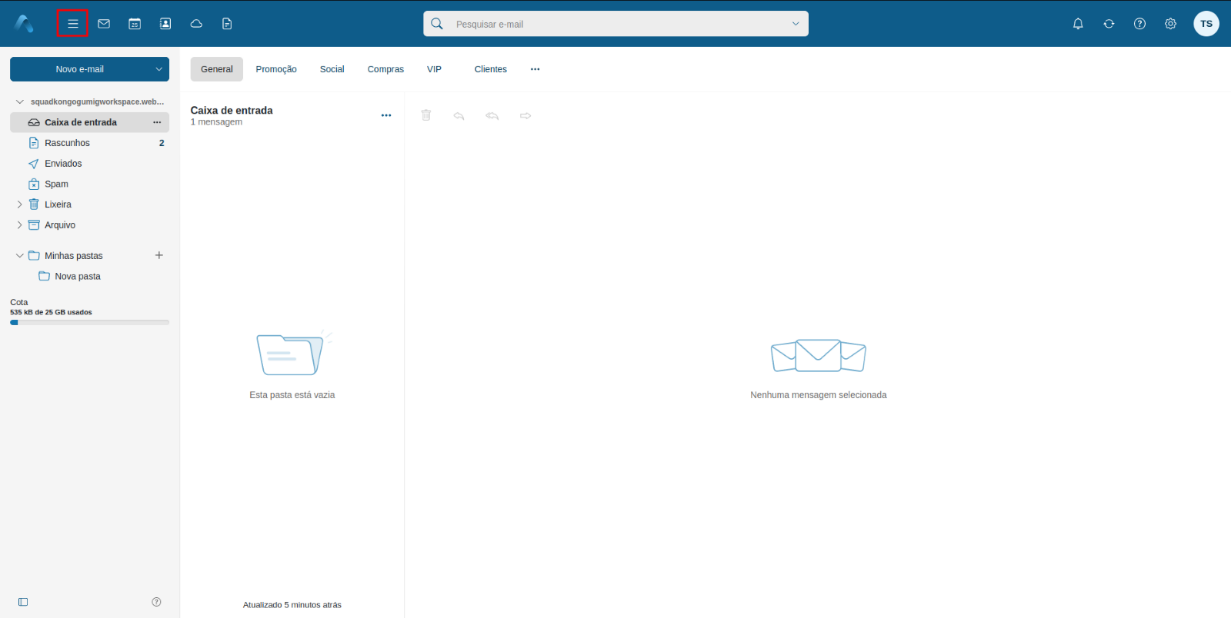
Task: Open the Contacts app icon
Action: 166,23
